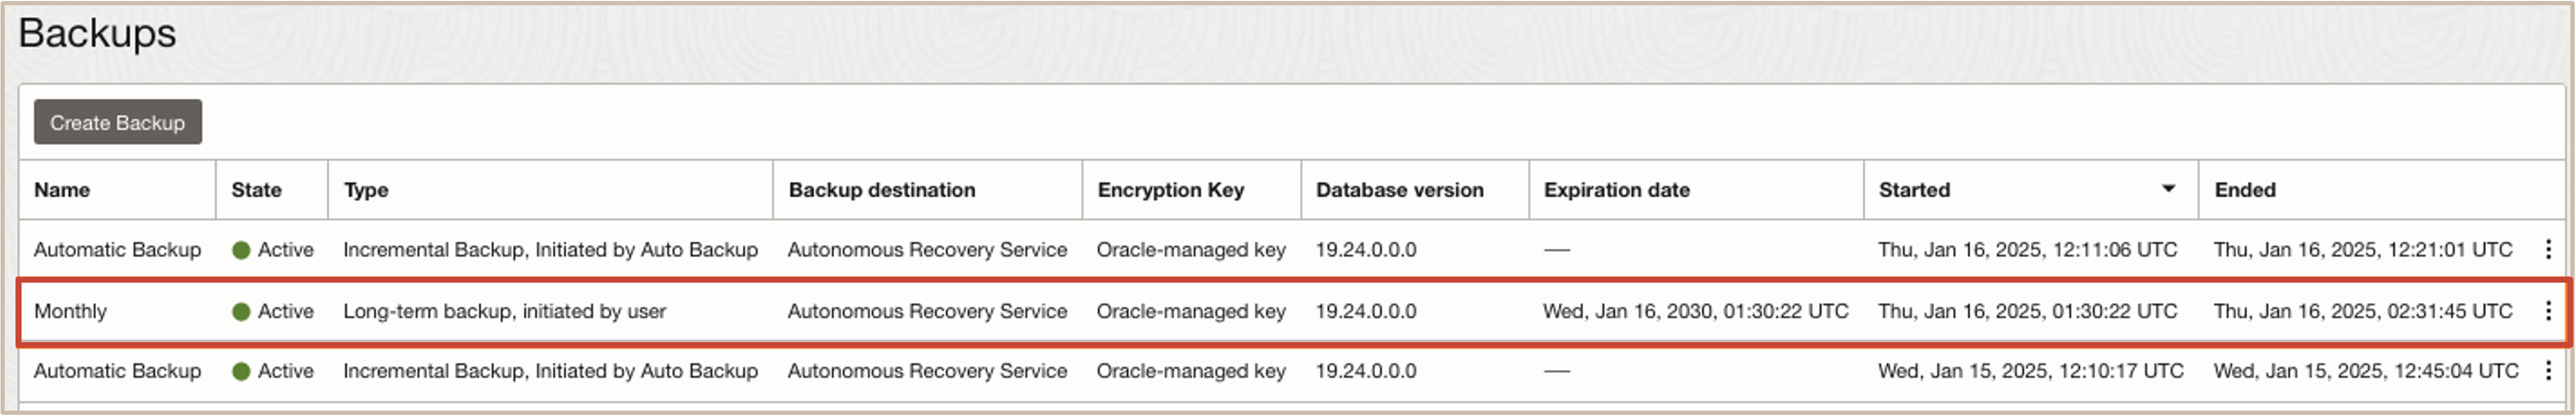The image size is (2576, 415).
Task: Sort by the State column header
Action: (x=256, y=190)
